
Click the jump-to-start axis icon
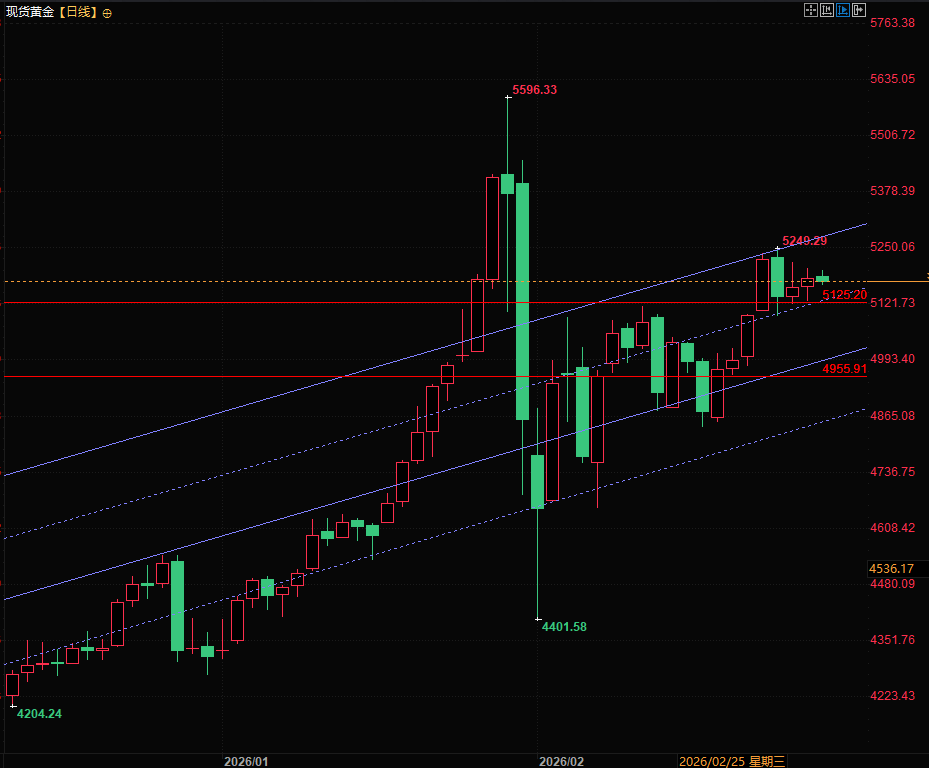(x=827, y=9)
